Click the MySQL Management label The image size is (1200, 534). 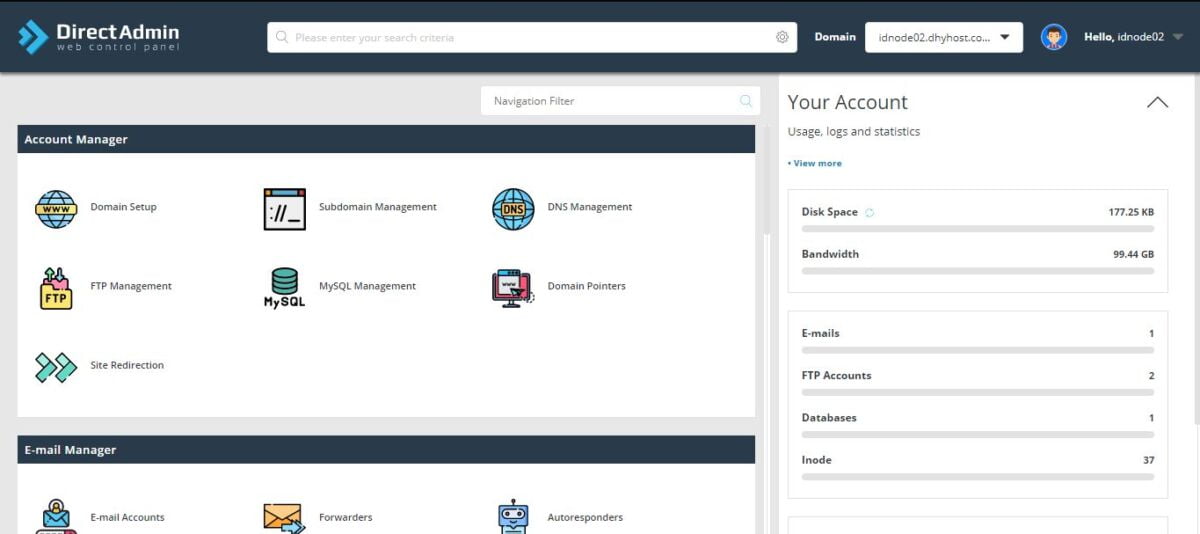click(x=367, y=286)
